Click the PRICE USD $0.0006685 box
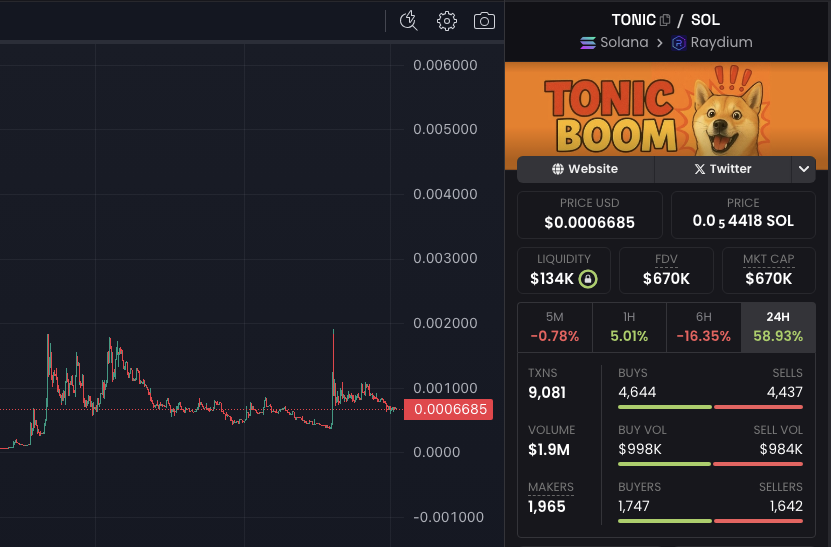831x547 pixels. (589, 215)
